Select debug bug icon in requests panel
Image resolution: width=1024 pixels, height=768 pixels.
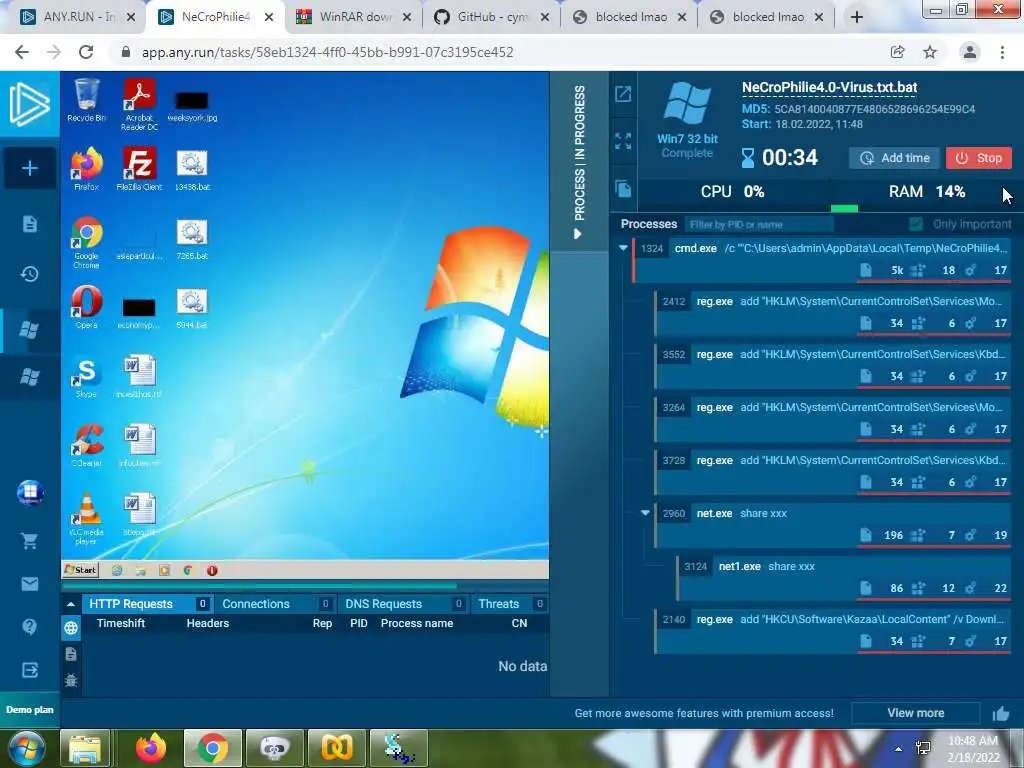pos(71,680)
